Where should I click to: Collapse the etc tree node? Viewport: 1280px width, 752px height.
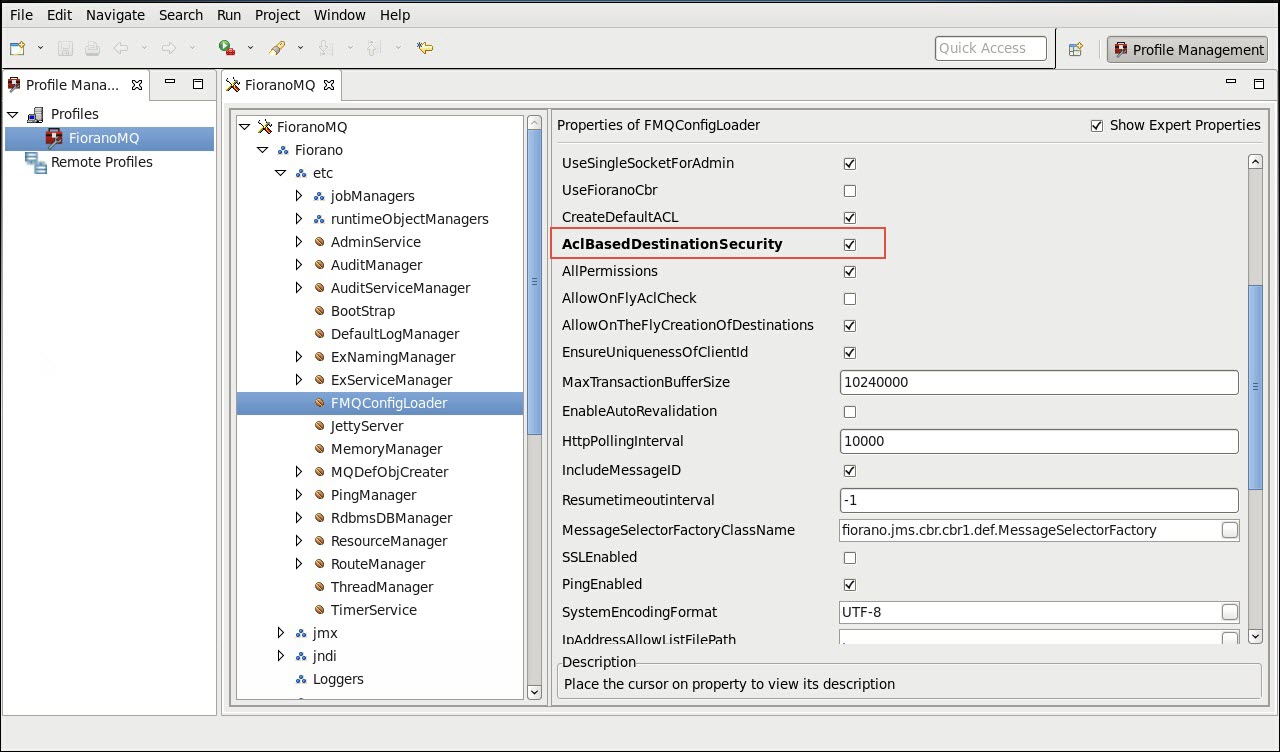pos(281,173)
